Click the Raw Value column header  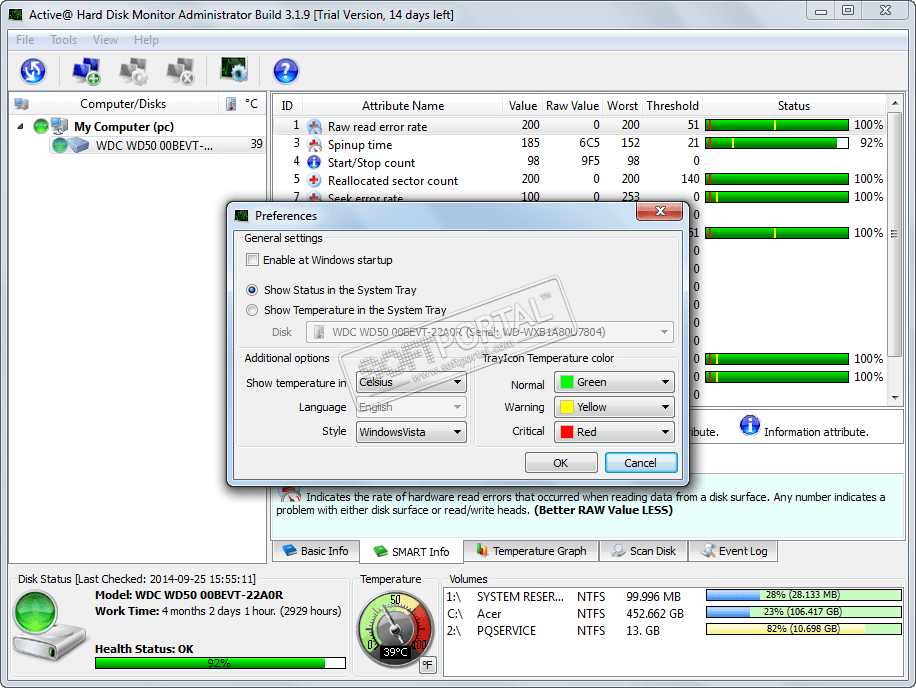point(572,106)
